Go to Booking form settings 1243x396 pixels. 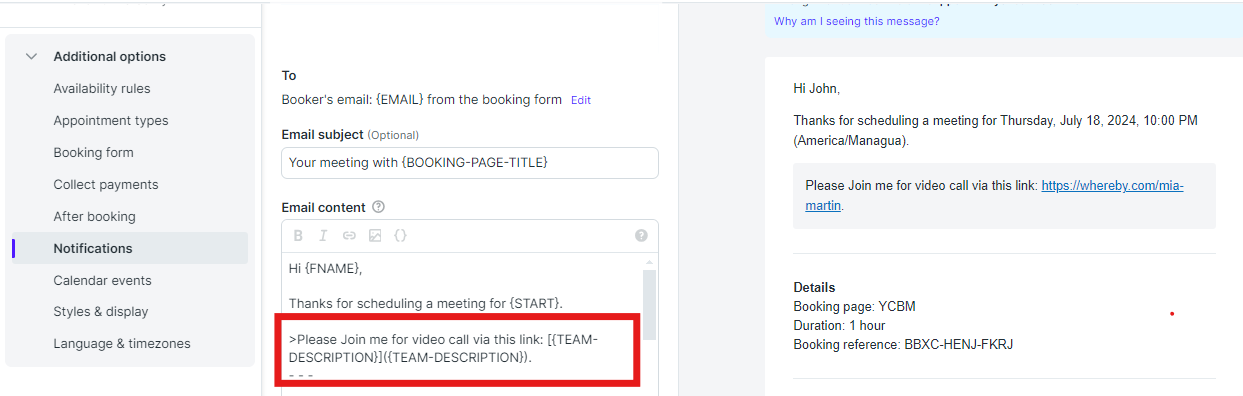(93, 153)
